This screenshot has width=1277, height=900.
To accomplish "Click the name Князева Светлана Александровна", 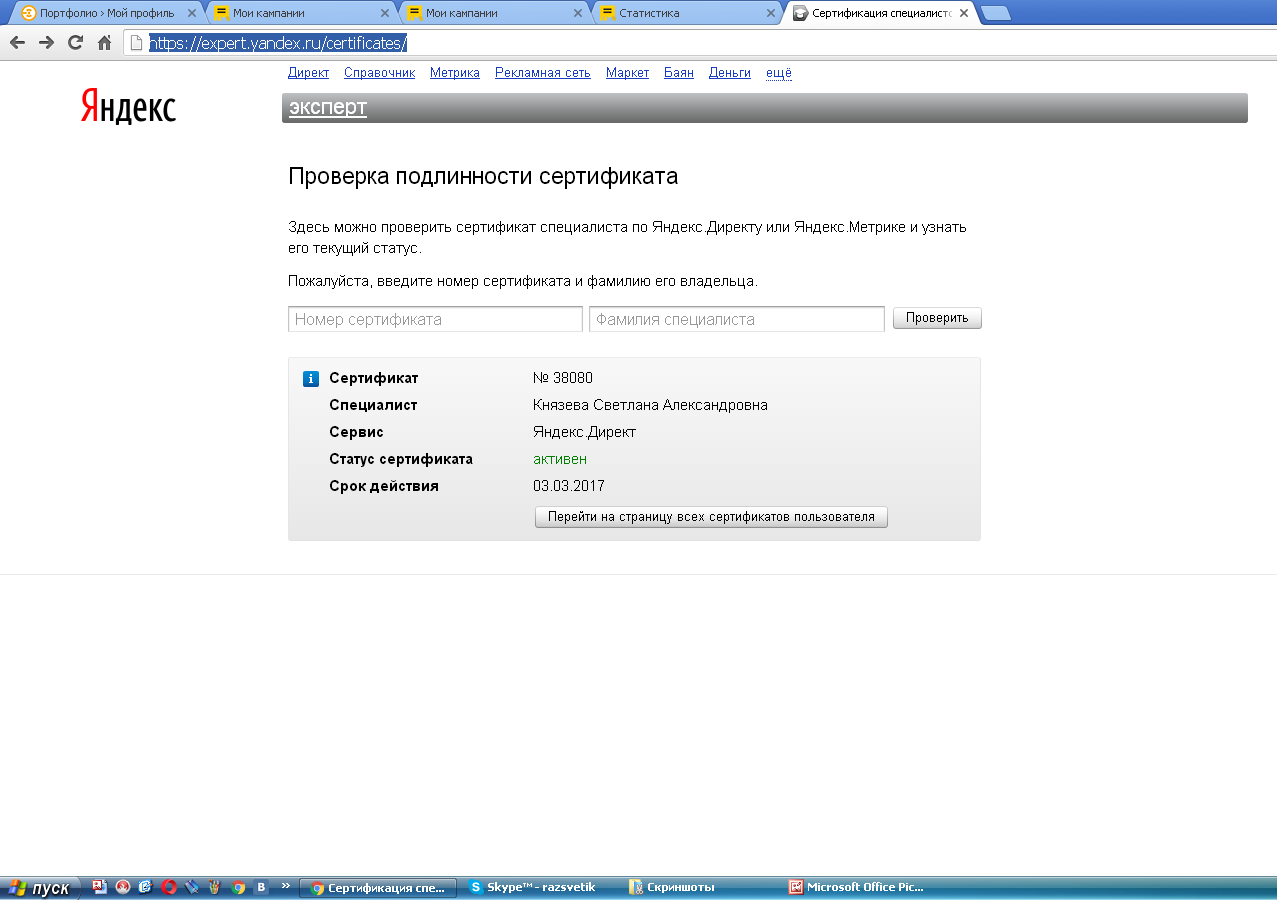I will (650, 405).
